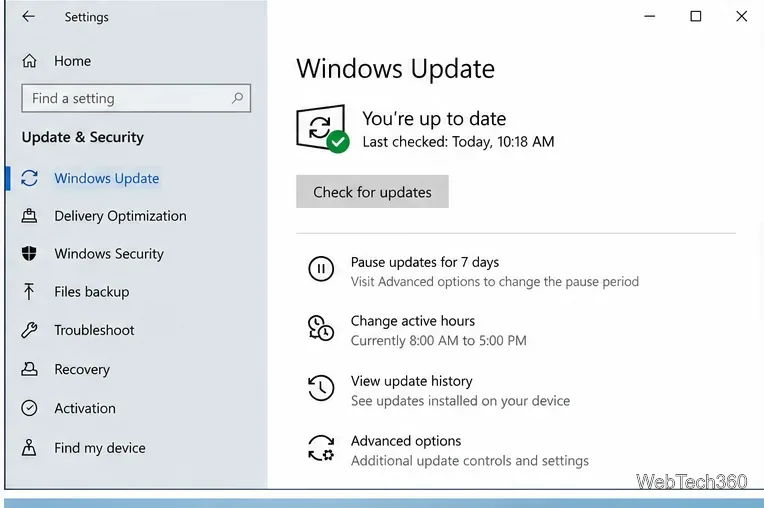Click 'Currently 8:00 AM to 5:00 PM' text
Screen dimensions: 764x508
(x=439, y=340)
